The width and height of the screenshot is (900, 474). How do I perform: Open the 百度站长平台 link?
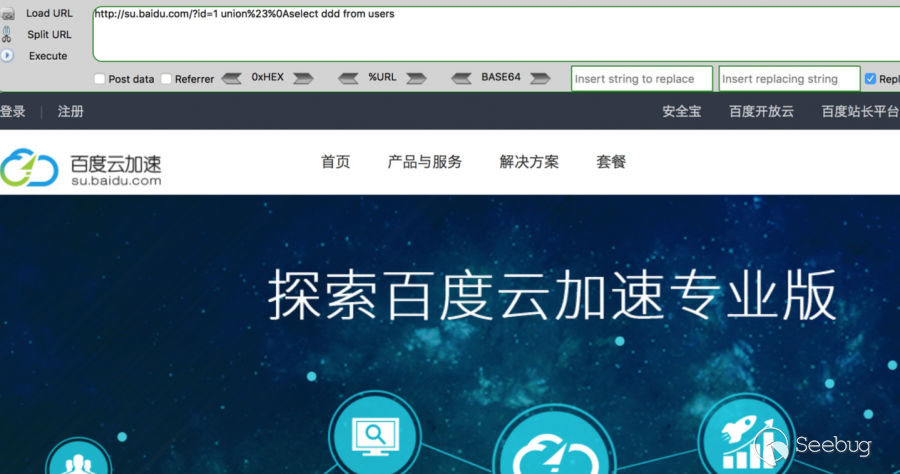coord(860,111)
